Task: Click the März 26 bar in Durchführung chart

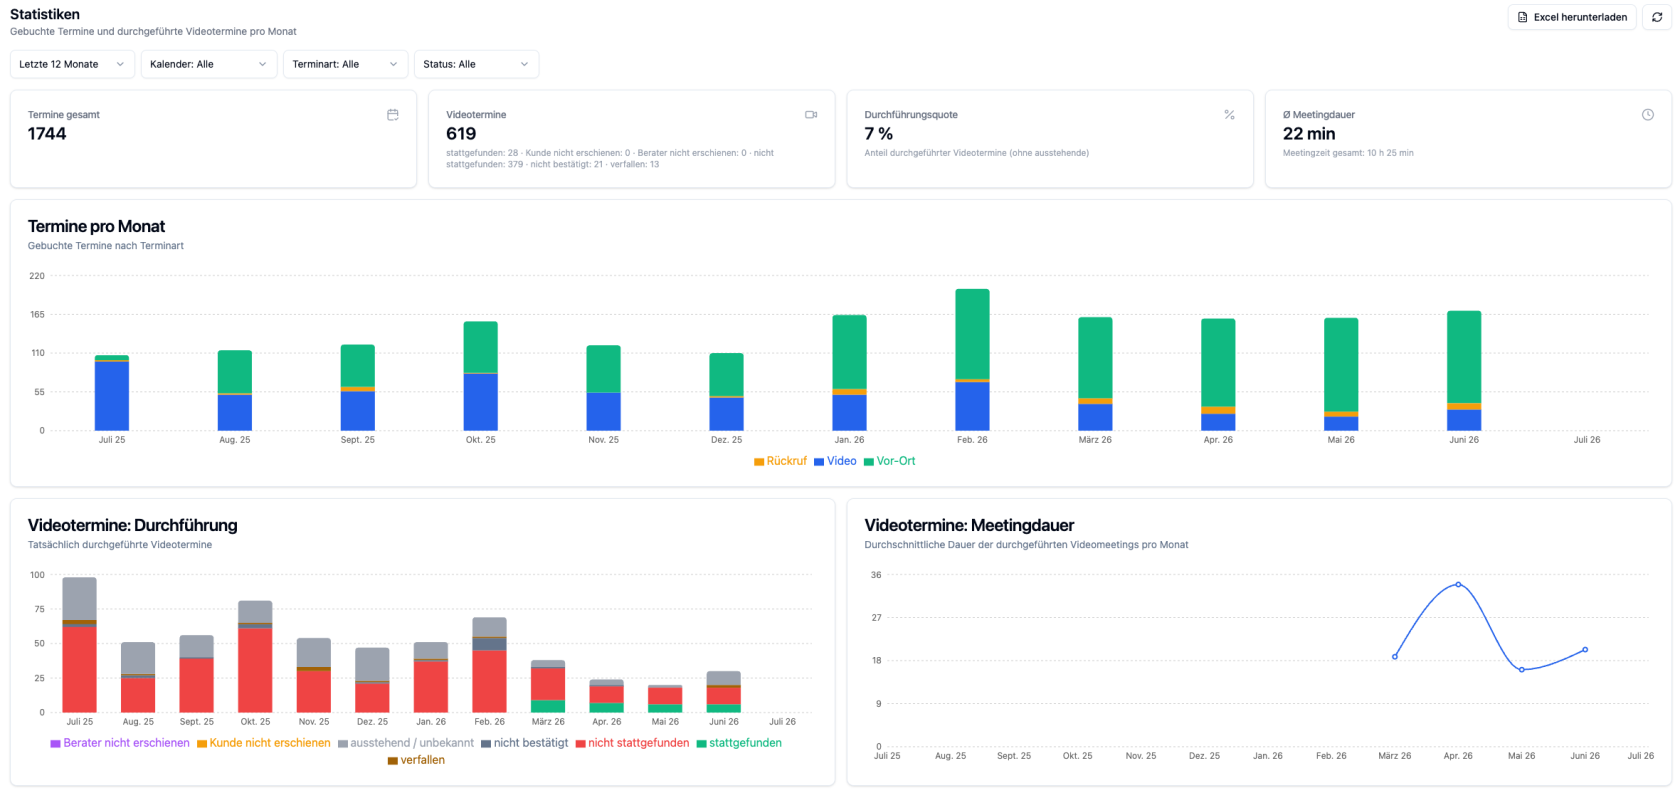Action: click(x=548, y=686)
